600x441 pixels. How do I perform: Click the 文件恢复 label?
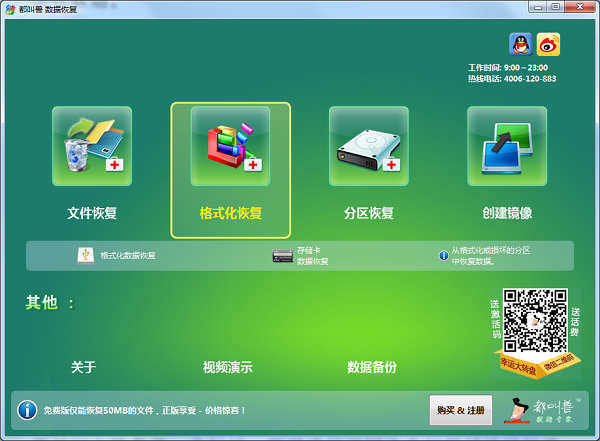click(92, 213)
